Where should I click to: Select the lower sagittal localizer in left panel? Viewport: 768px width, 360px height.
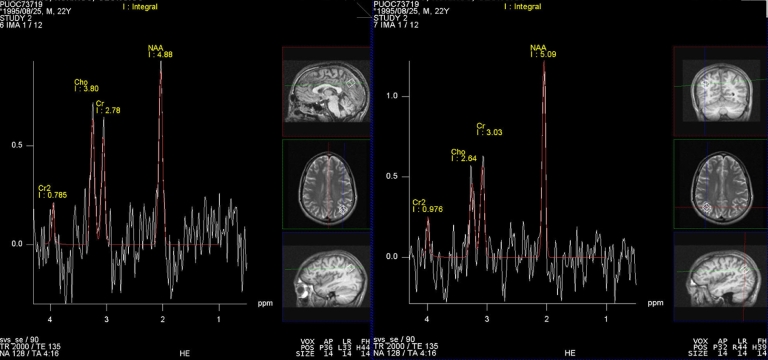pyautogui.click(x=326, y=277)
